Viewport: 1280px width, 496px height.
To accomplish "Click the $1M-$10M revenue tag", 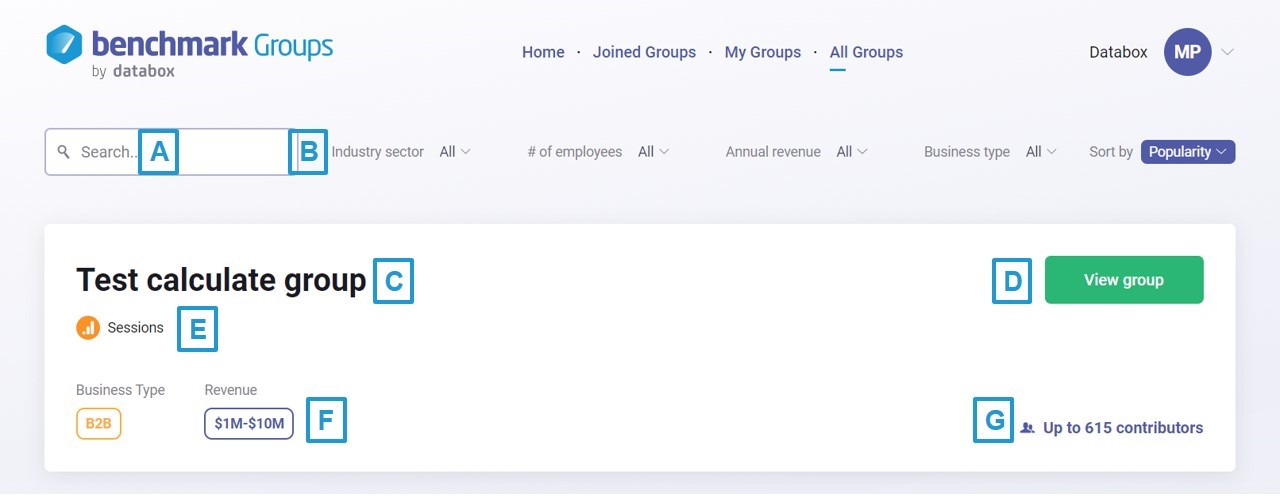I will click(249, 424).
